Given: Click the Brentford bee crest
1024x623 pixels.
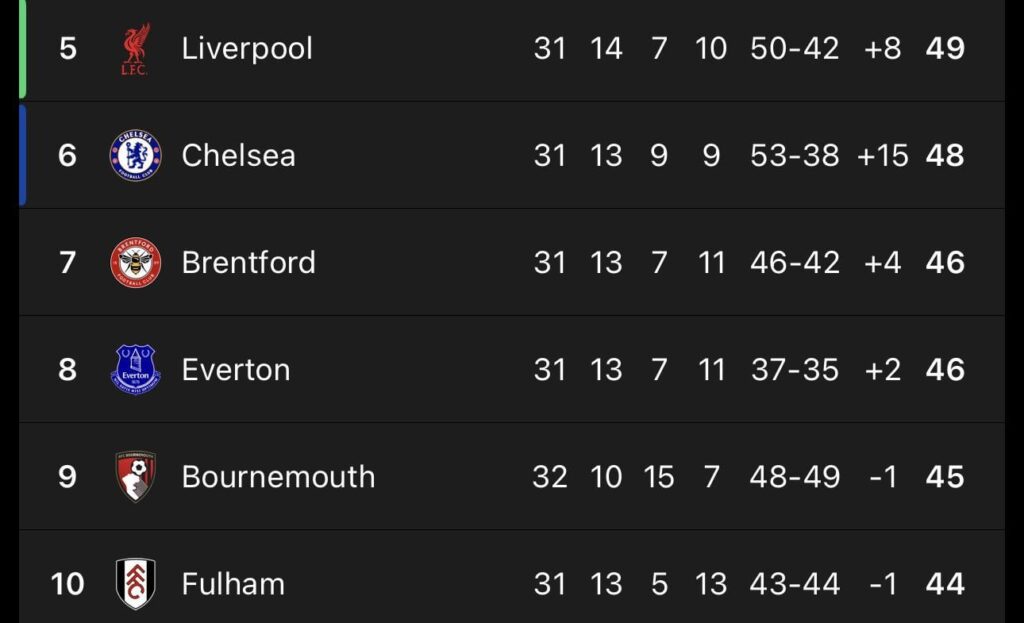Looking at the screenshot, I should click(135, 263).
